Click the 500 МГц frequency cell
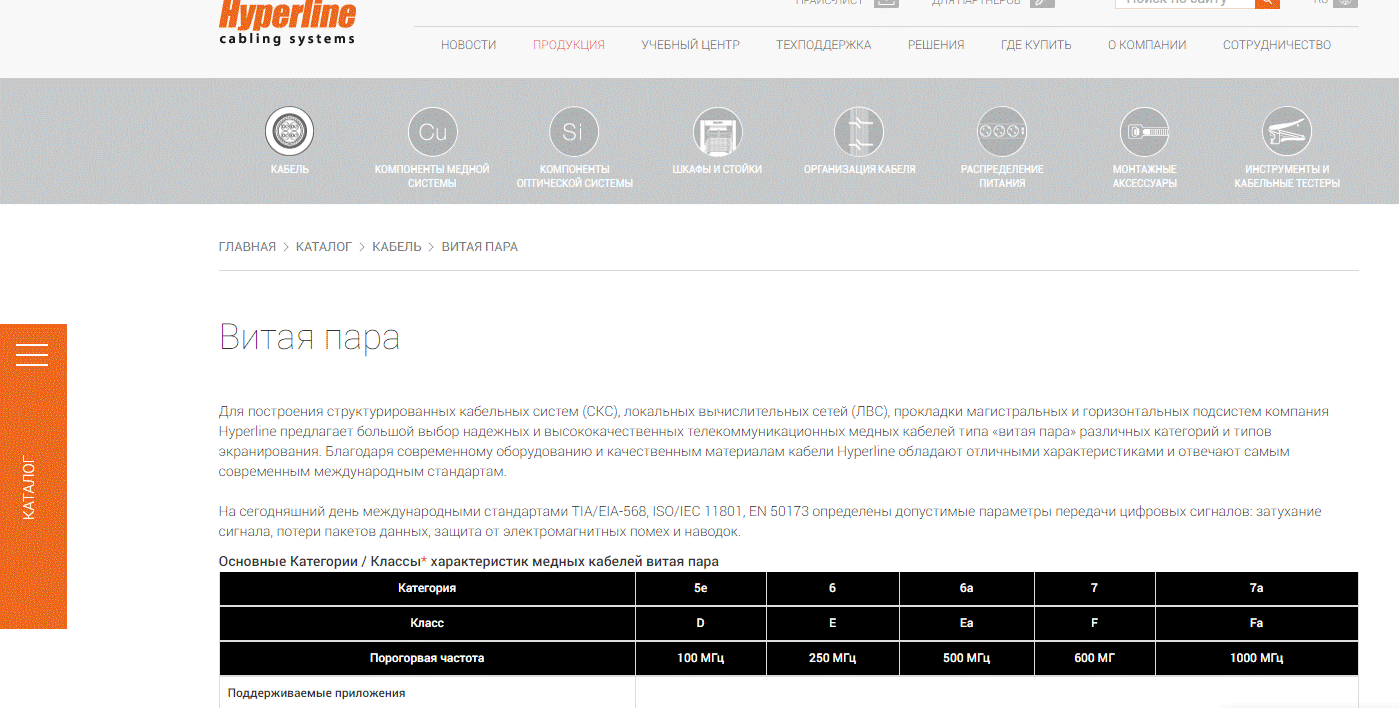 tap(967, 658)
